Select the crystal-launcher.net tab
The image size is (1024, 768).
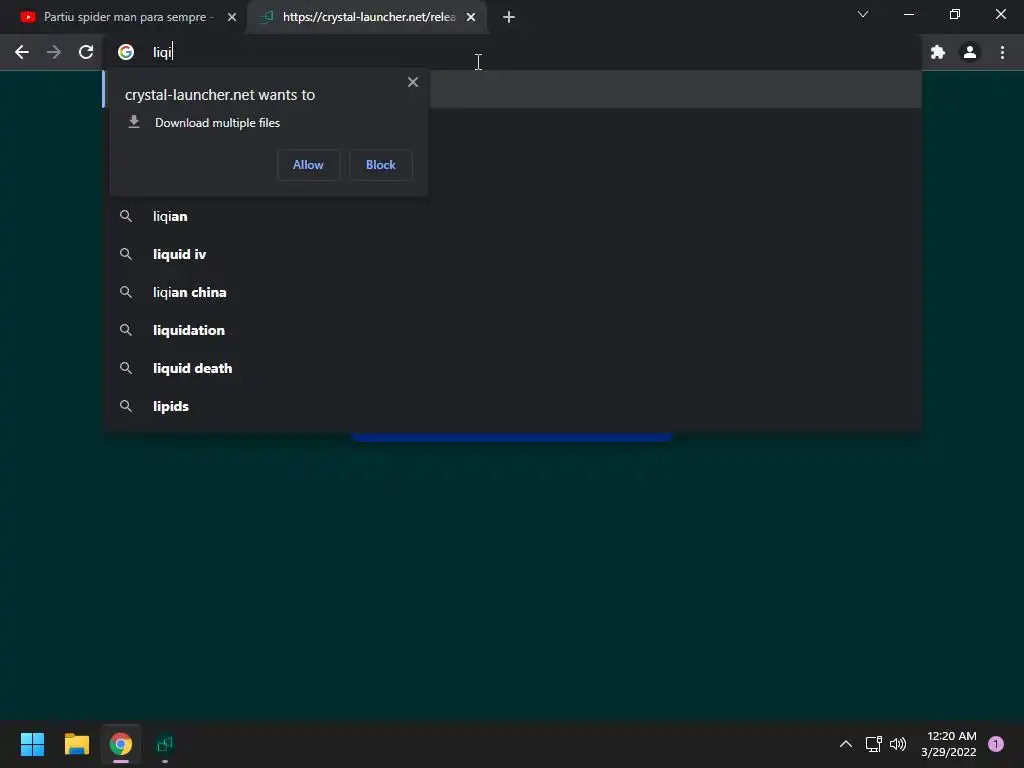coord(367,17)
